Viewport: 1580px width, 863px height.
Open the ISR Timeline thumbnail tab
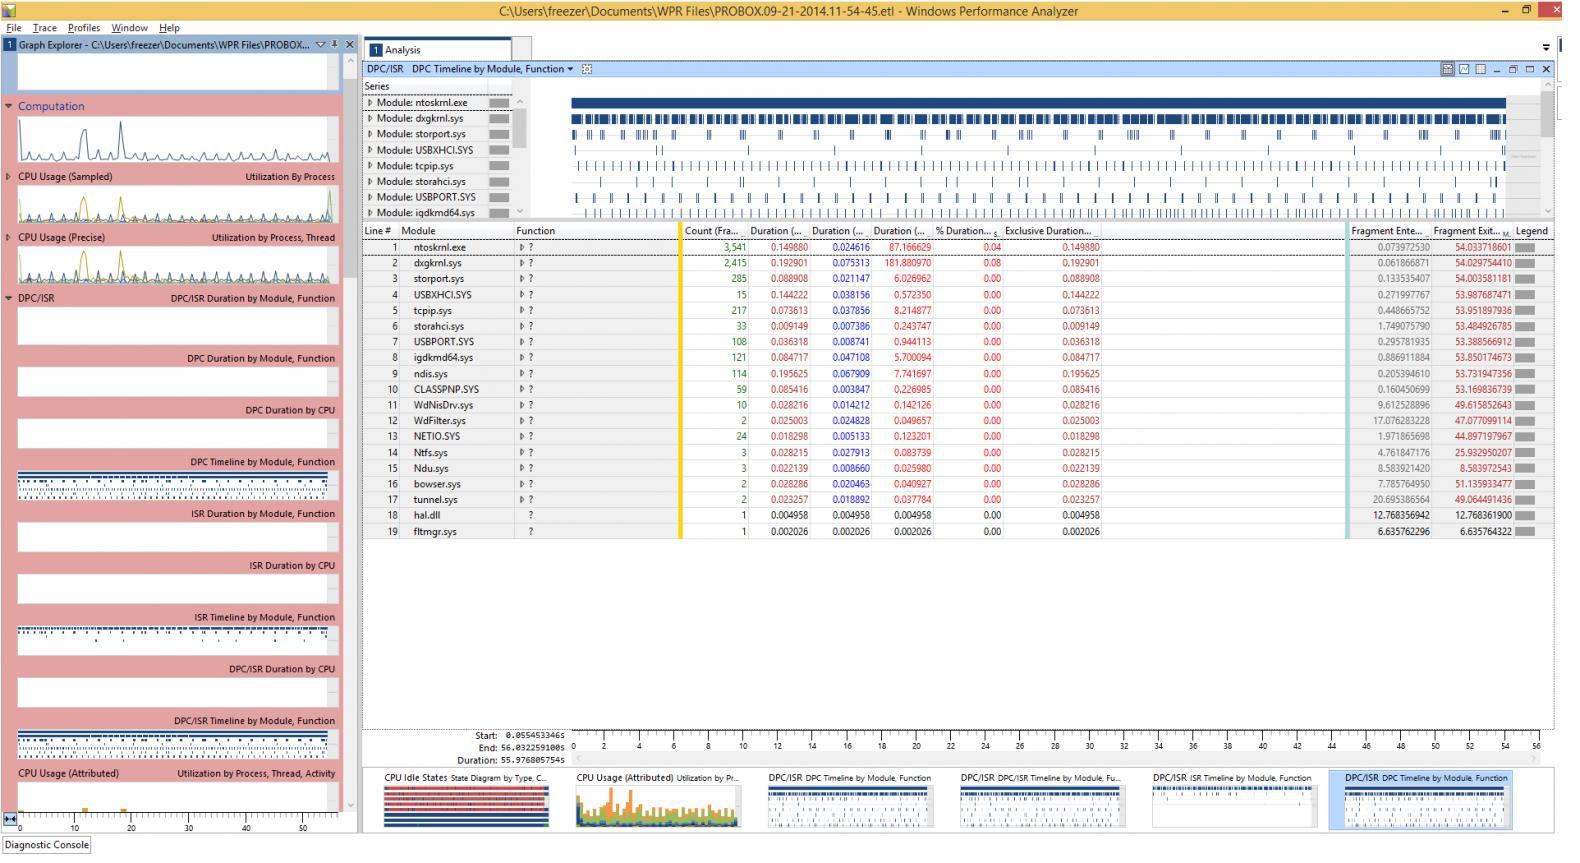coord(1234,799)
